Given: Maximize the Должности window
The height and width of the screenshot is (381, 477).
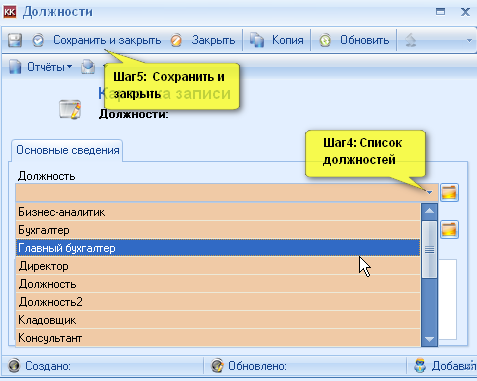Looking at the screenshot, I should coord(440,12).
